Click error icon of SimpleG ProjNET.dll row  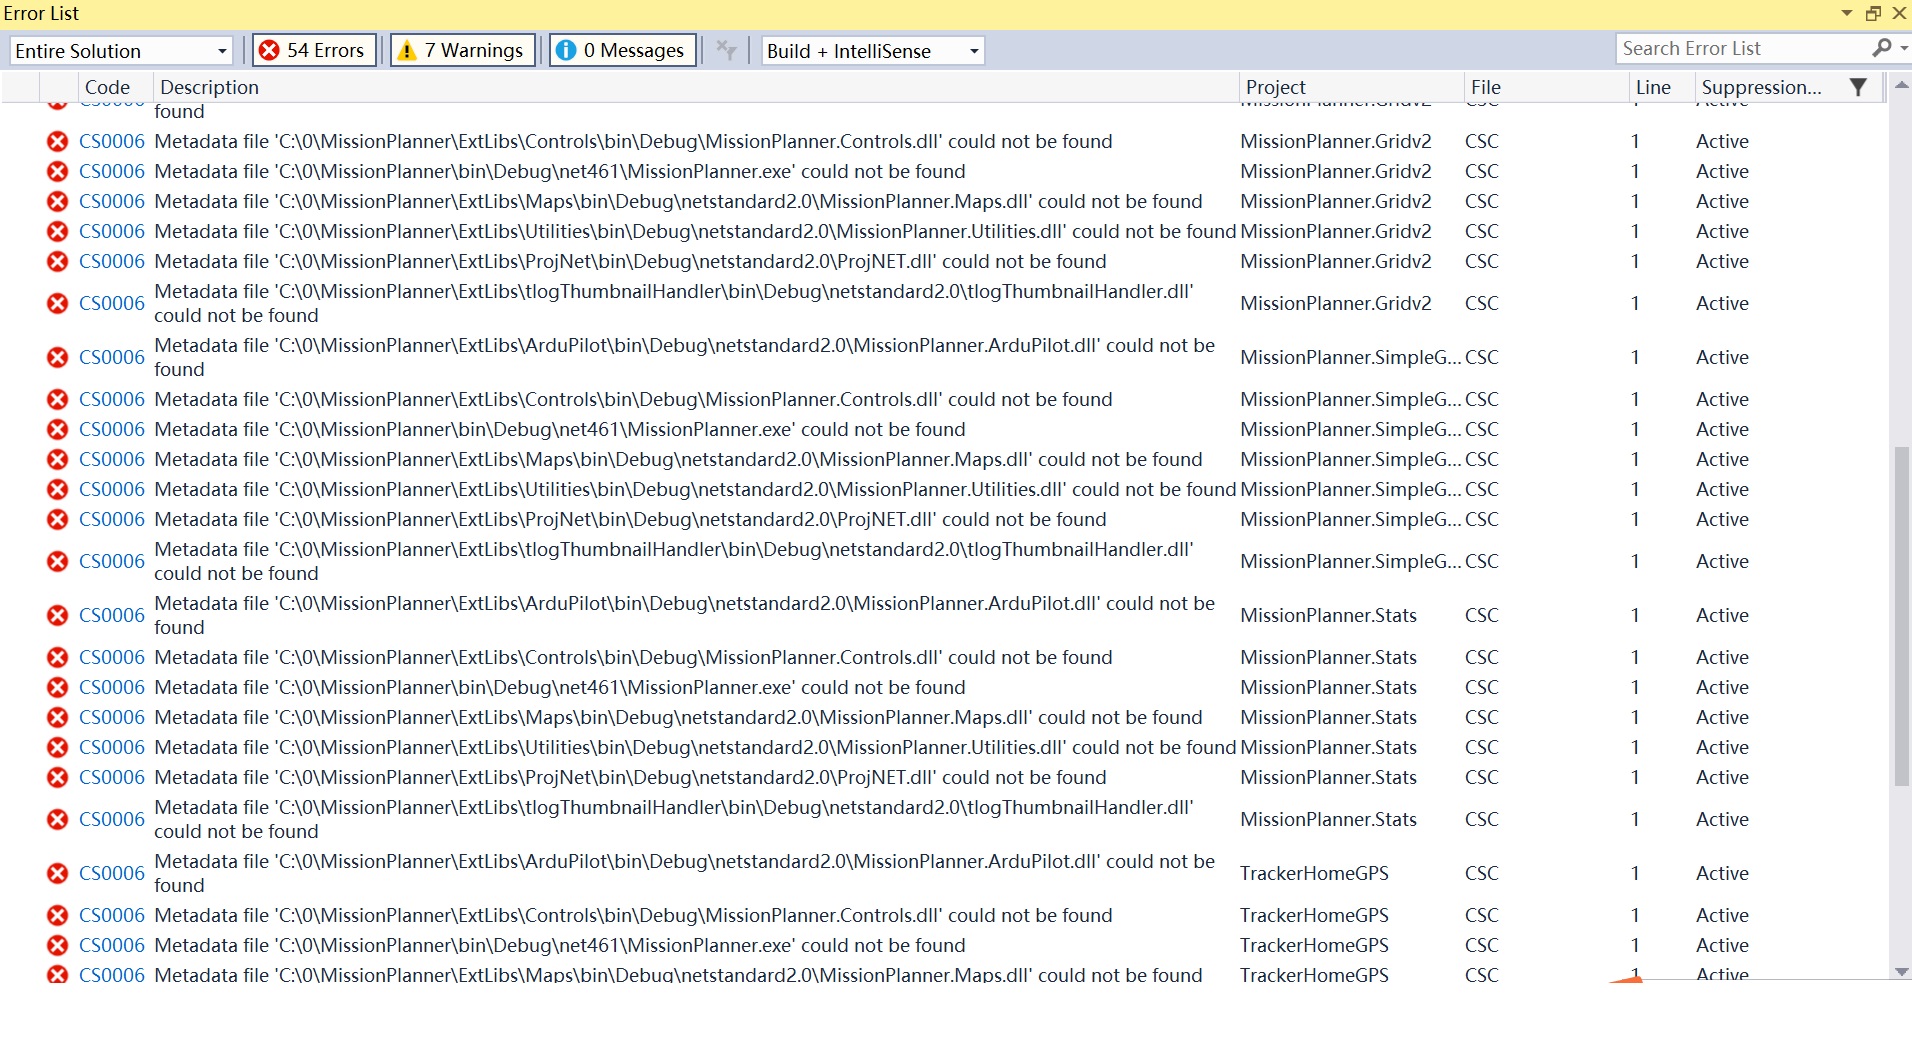coord(58,519)
